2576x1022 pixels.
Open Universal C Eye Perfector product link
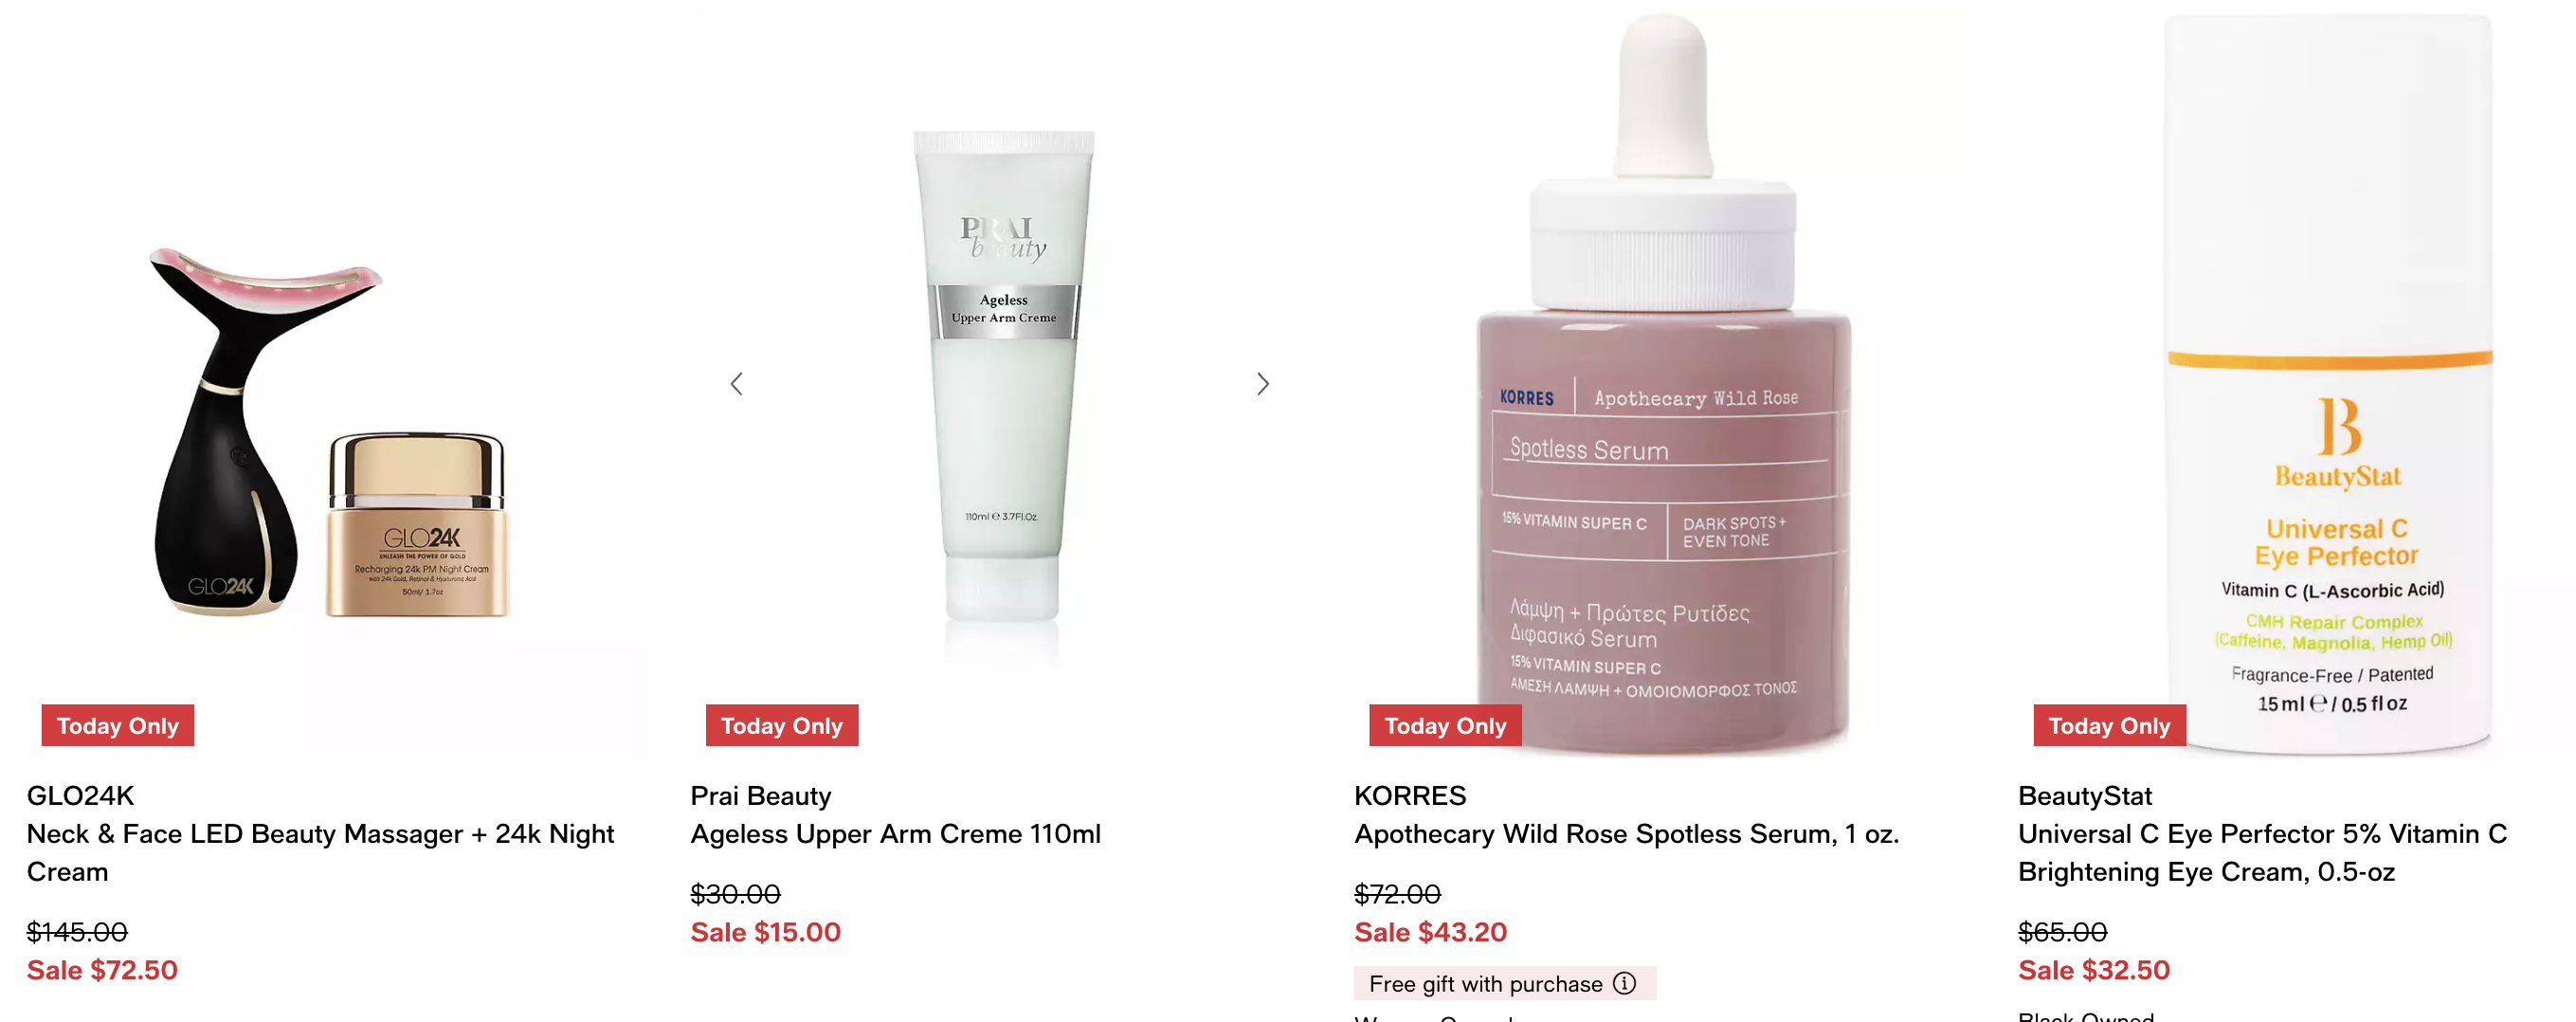(2262, 853)
